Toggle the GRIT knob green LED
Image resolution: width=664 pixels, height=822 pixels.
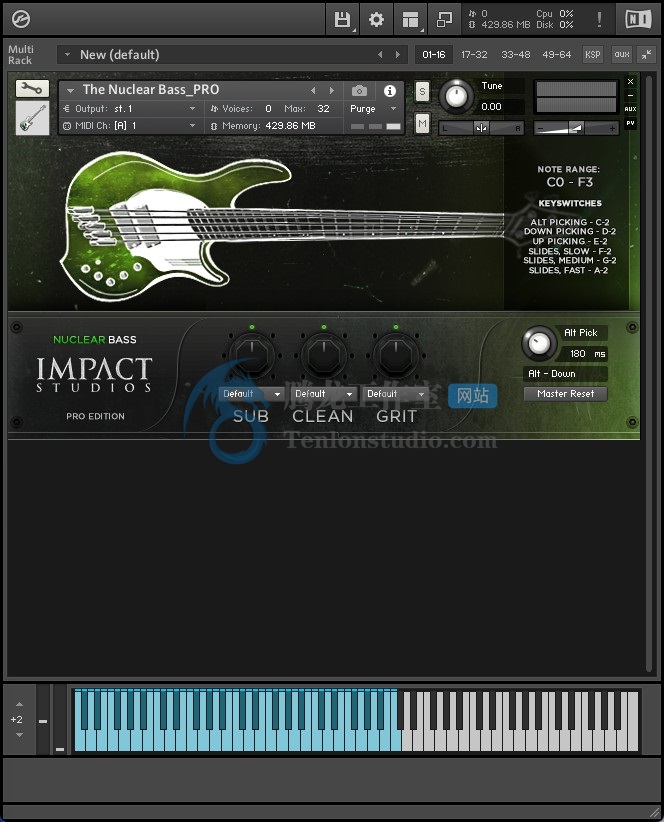396,327
